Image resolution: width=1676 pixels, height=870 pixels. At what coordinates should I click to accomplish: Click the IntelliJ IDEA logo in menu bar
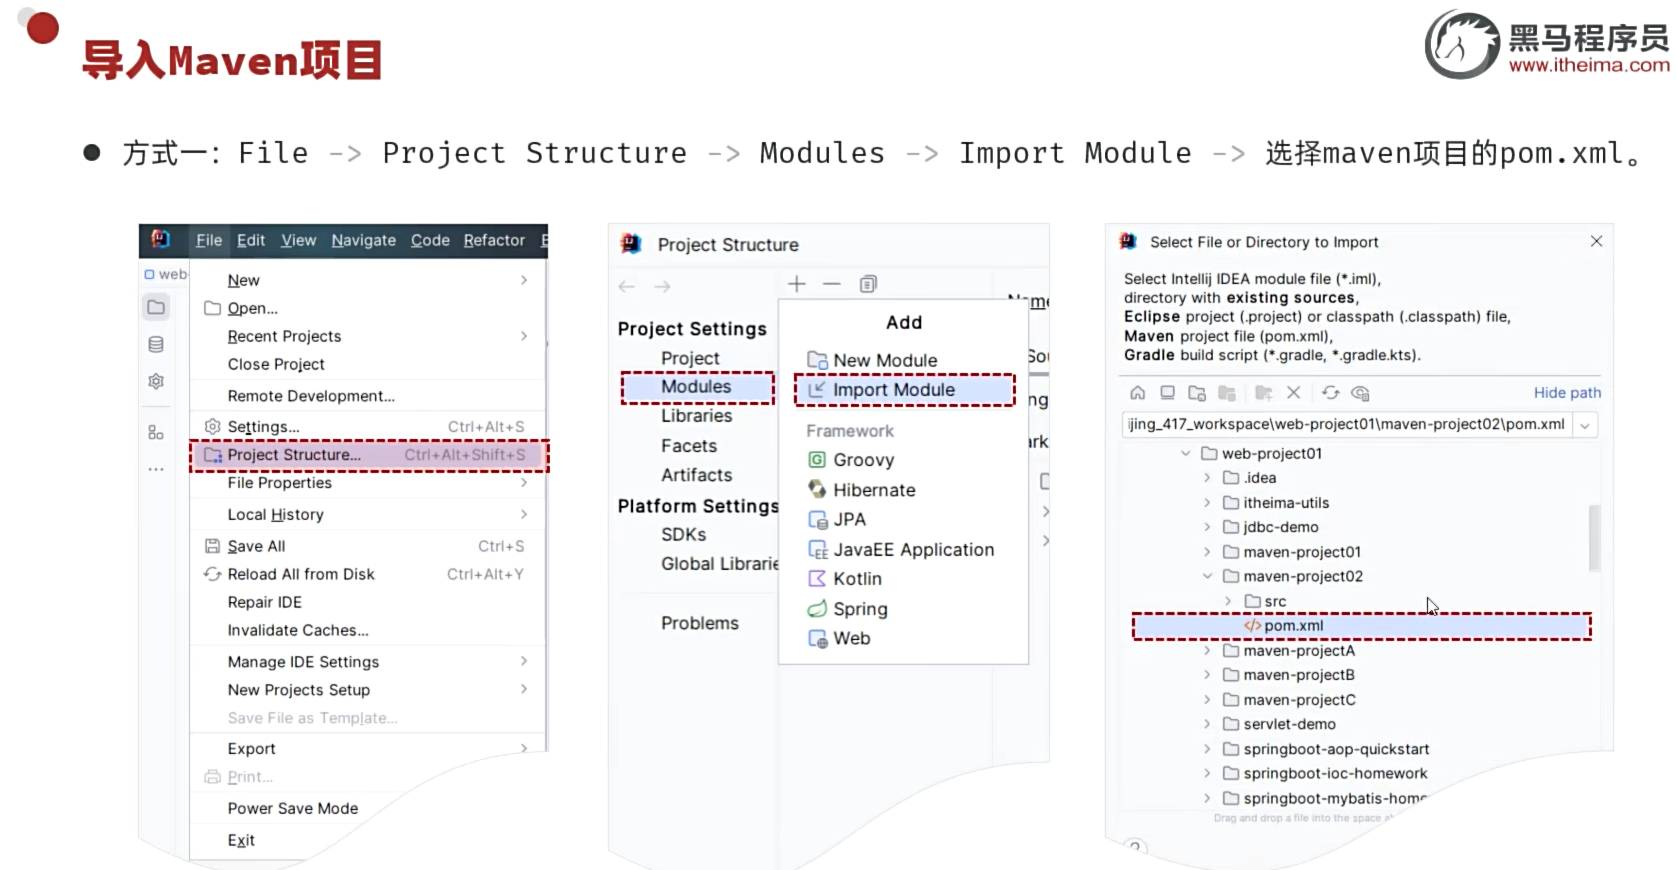coord(160,239)
